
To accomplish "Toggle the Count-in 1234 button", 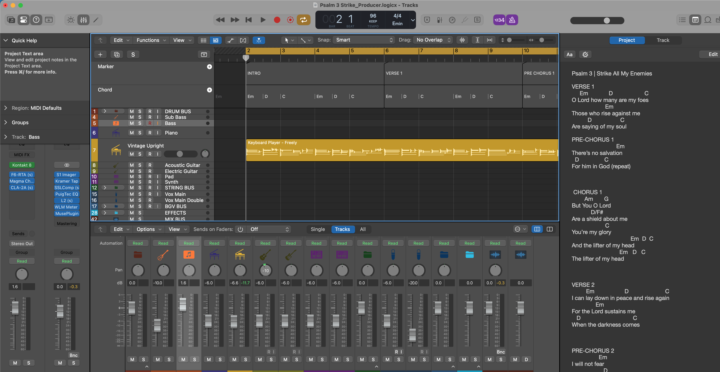I will pos(500,20).
